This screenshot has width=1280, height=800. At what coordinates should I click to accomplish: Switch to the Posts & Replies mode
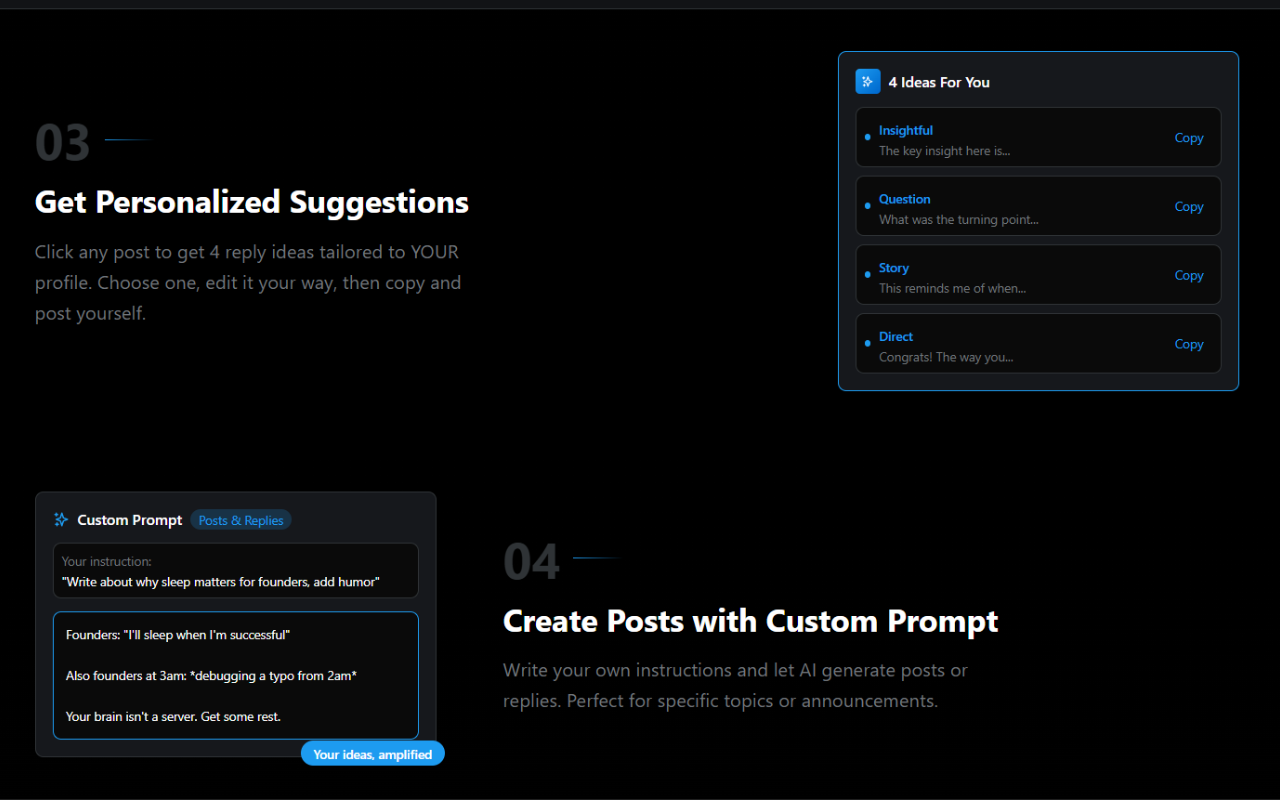pos(241,519)
